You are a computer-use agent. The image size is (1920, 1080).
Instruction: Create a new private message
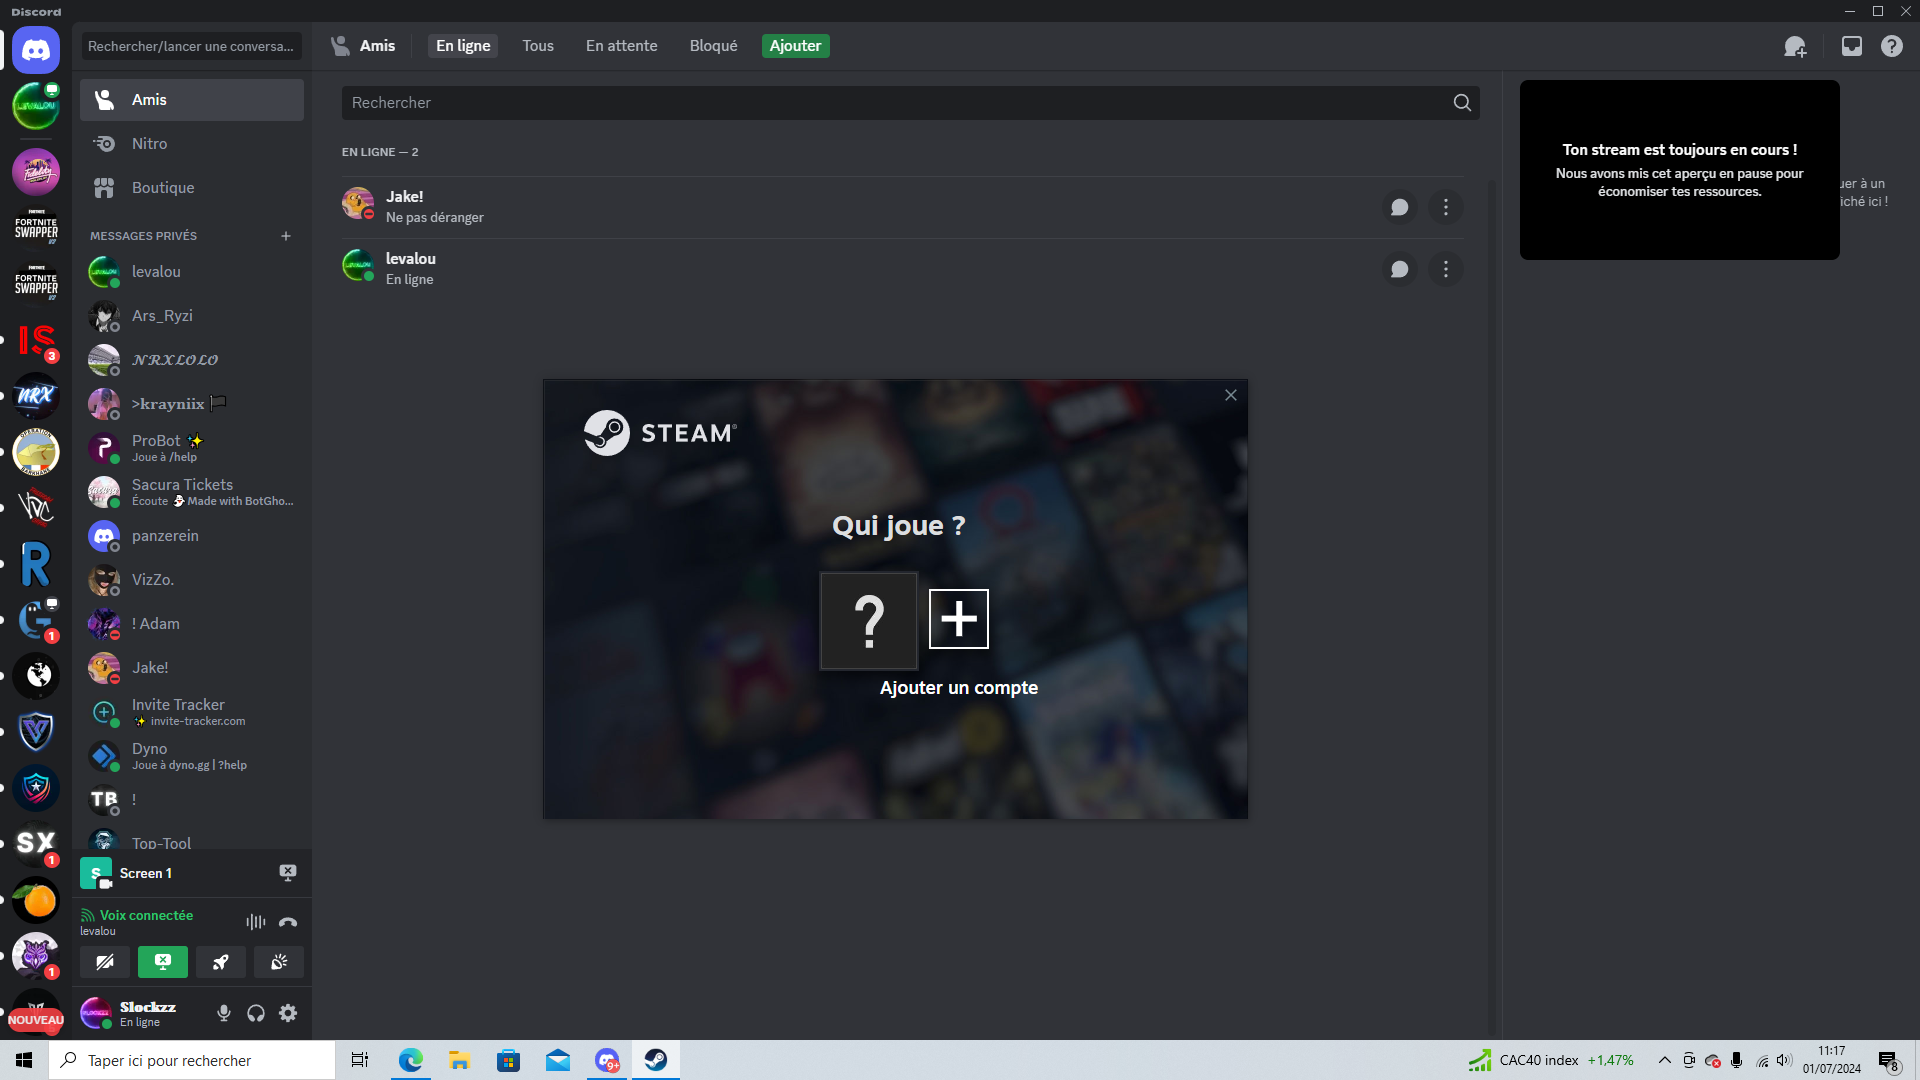point(286,236)
